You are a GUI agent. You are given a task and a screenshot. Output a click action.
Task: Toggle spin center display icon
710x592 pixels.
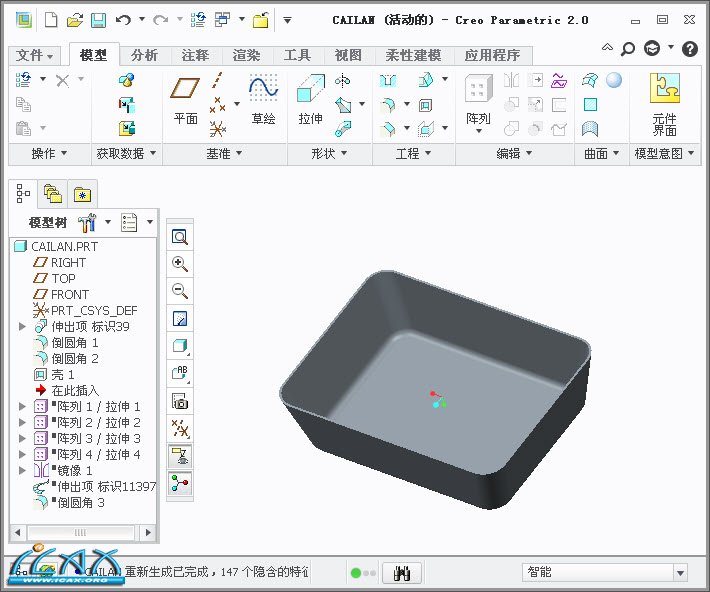(180, 484)
